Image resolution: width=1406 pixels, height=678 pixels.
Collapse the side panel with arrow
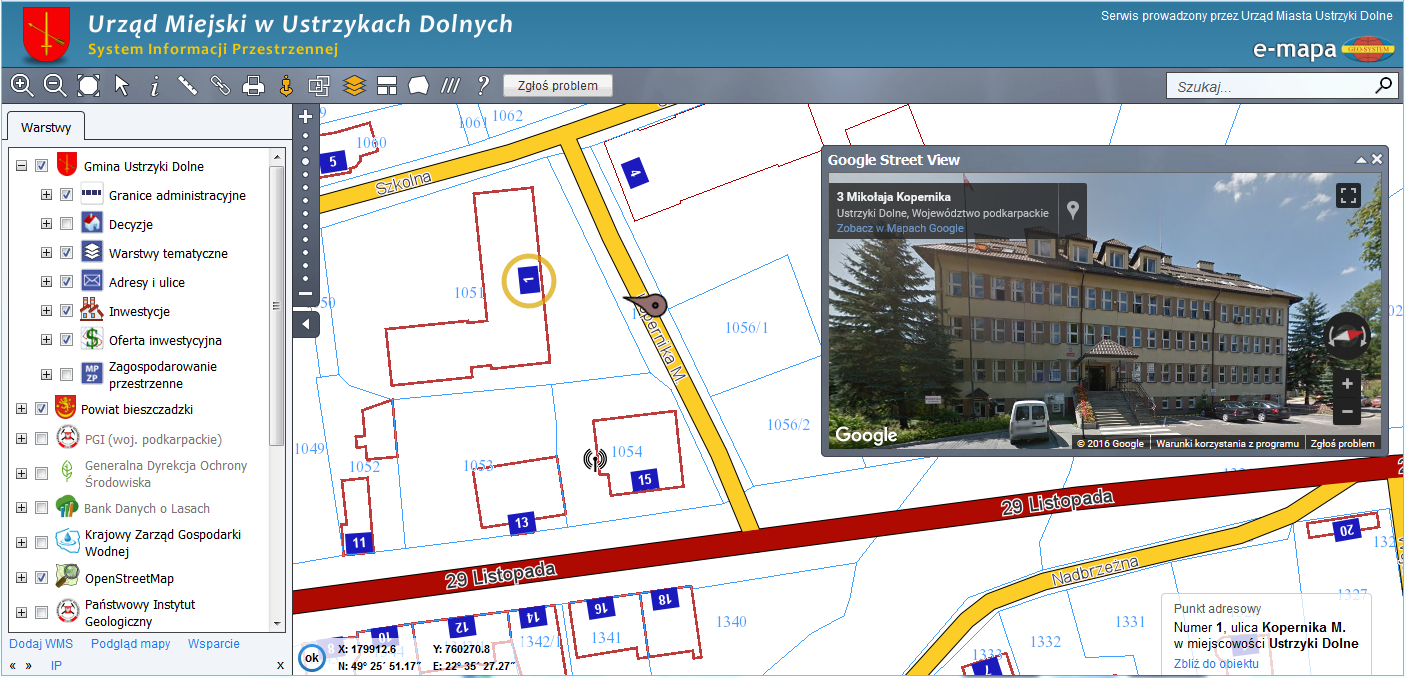click(x=306, y=324)
